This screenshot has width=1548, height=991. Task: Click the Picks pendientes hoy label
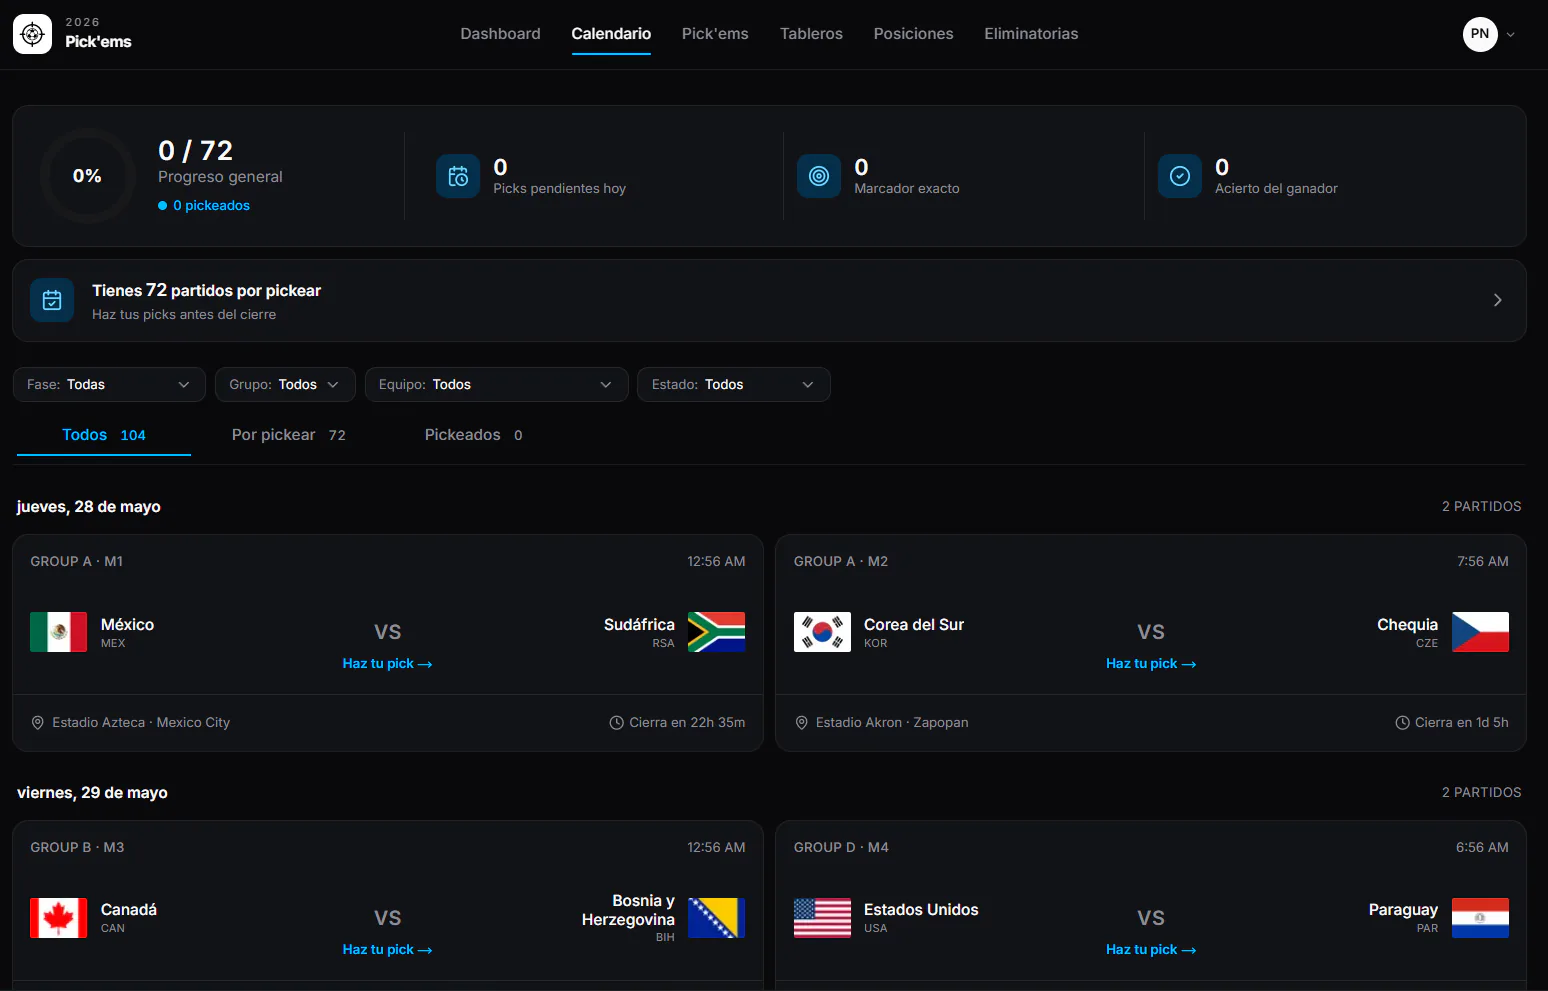tap(559, 188)
